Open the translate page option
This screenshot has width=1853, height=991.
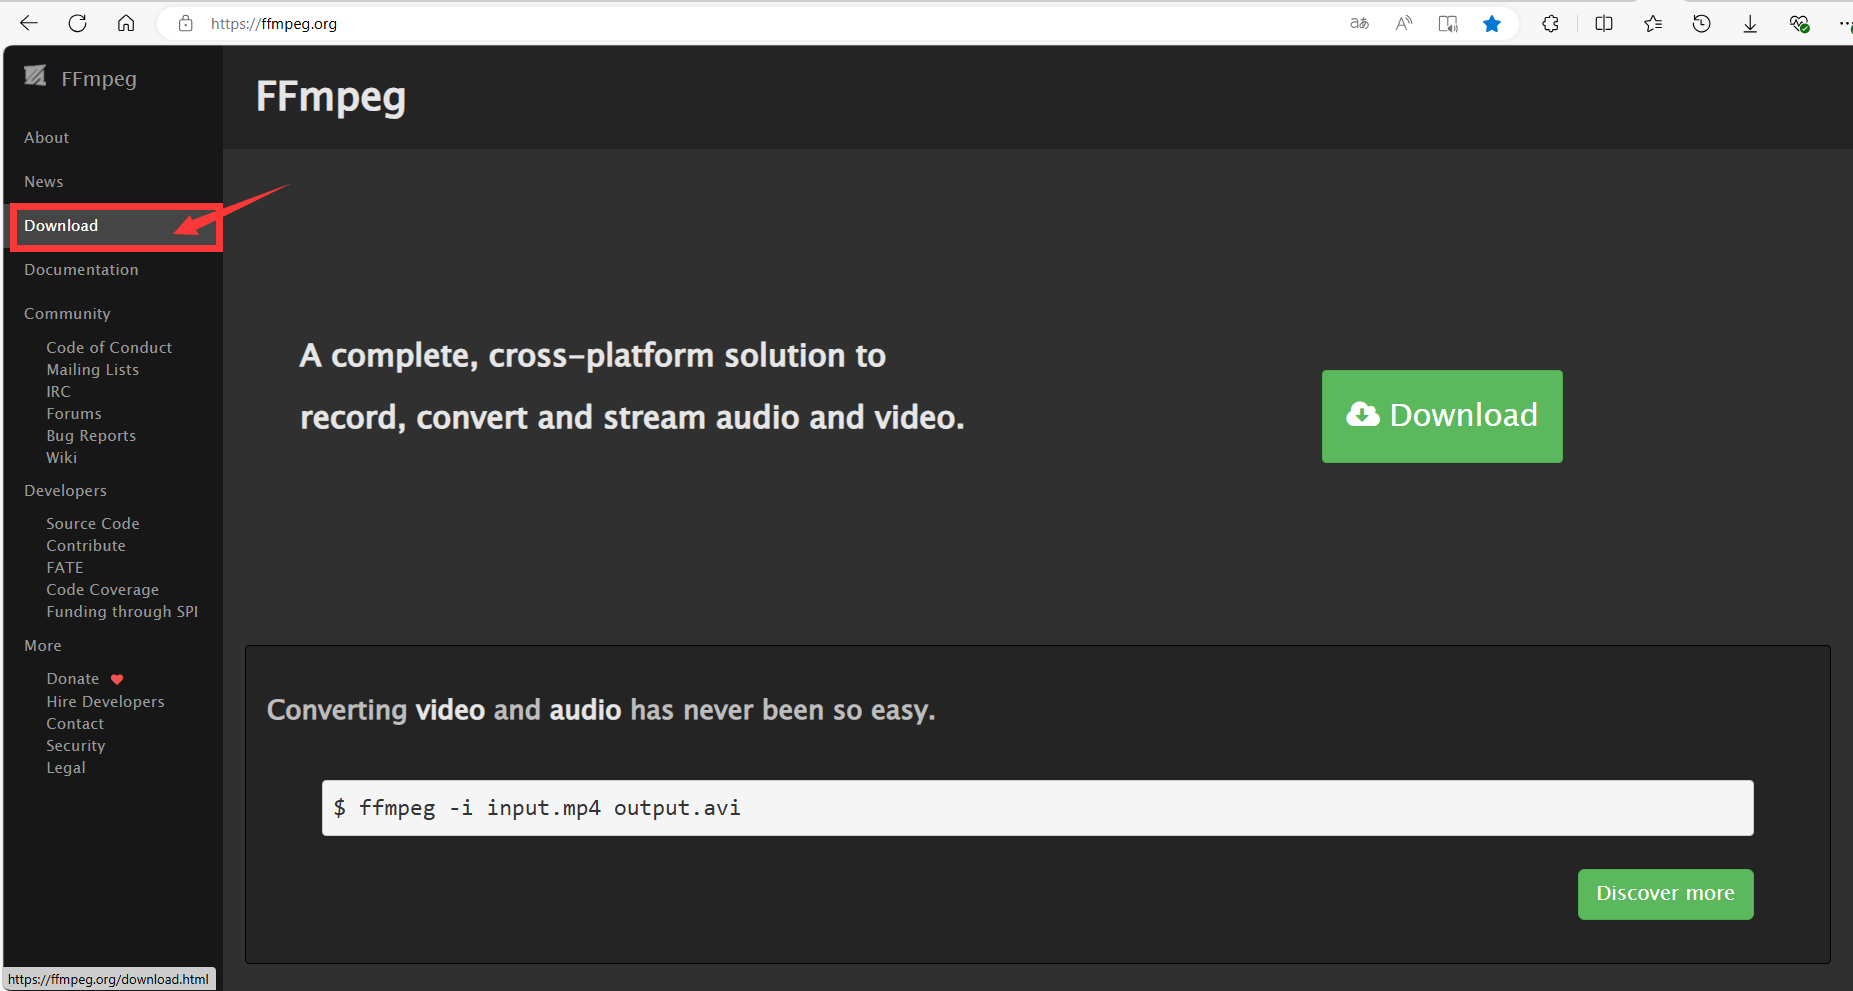1359,23
